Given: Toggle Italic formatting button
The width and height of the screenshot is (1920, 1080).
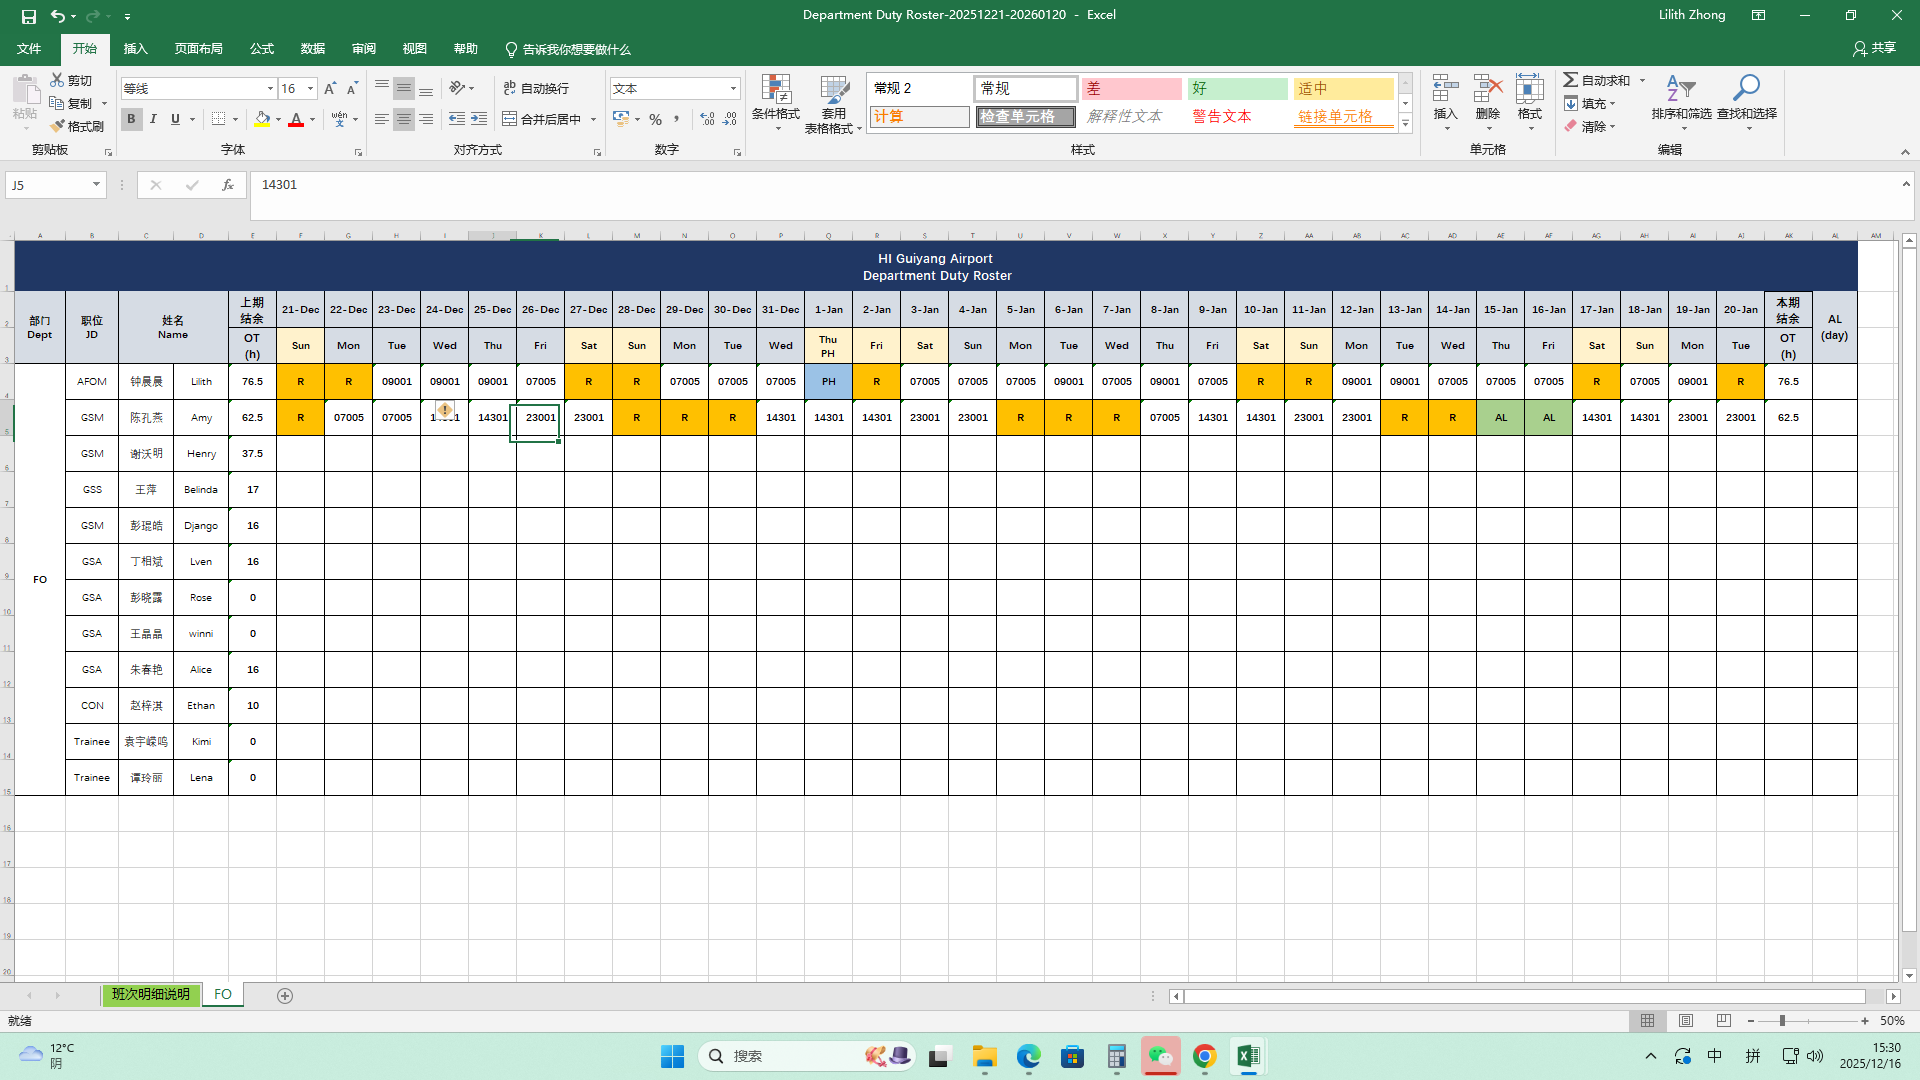Looking at the screenshot, I should pos(153,119).
